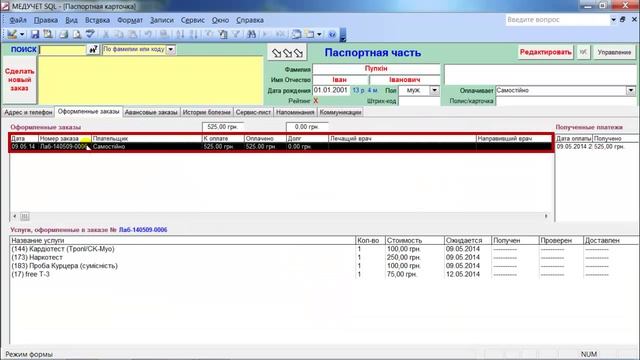This screenshot has width=640, height=360.
Task: Open the View mode dropdown arrow
Action: [x=22, y=34]
